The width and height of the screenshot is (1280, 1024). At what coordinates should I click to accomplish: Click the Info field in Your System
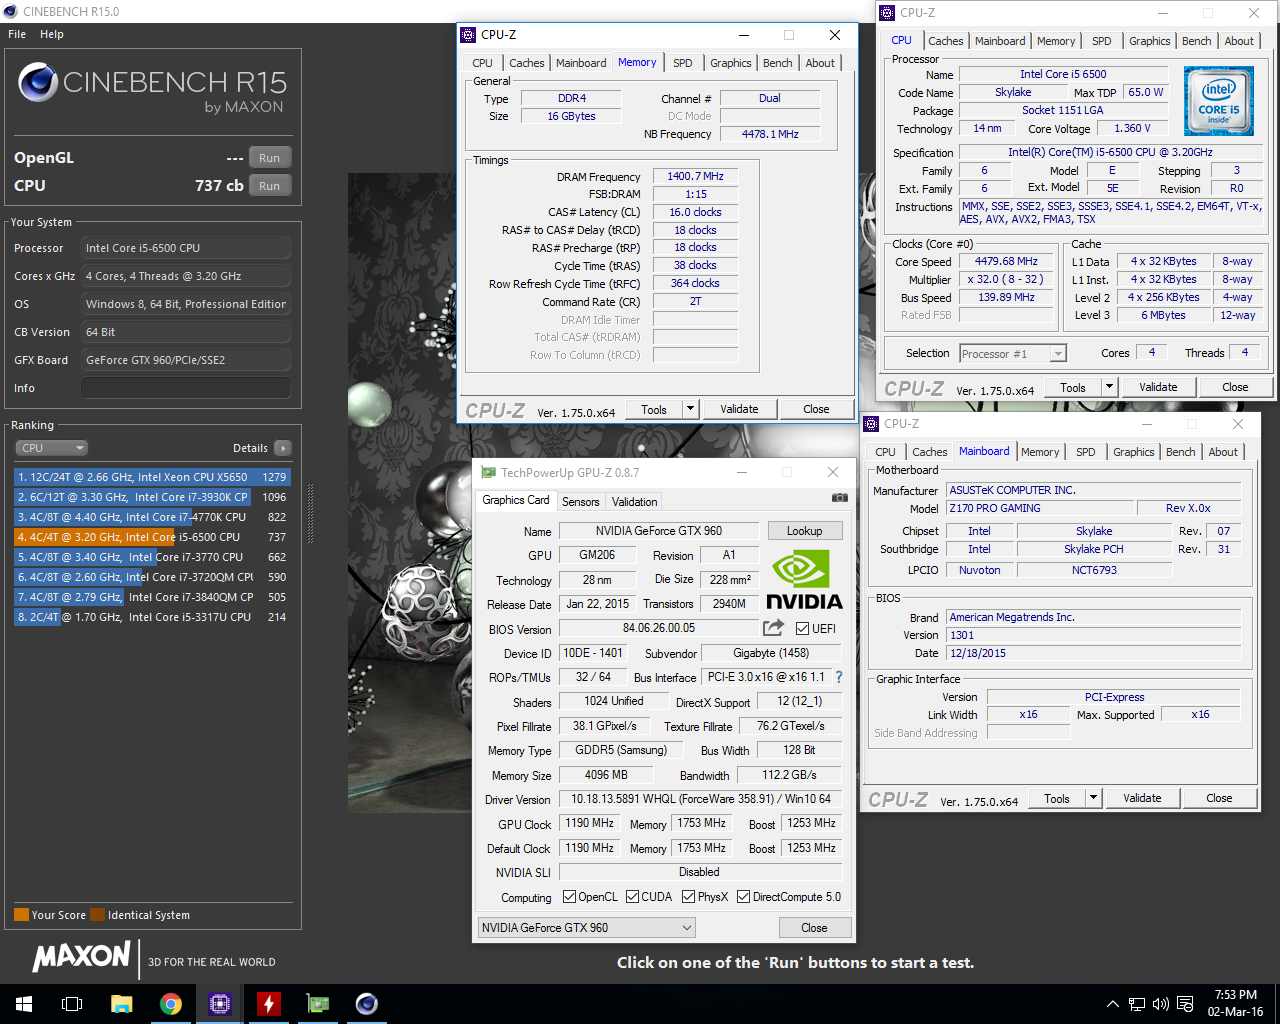click(186, 388)
